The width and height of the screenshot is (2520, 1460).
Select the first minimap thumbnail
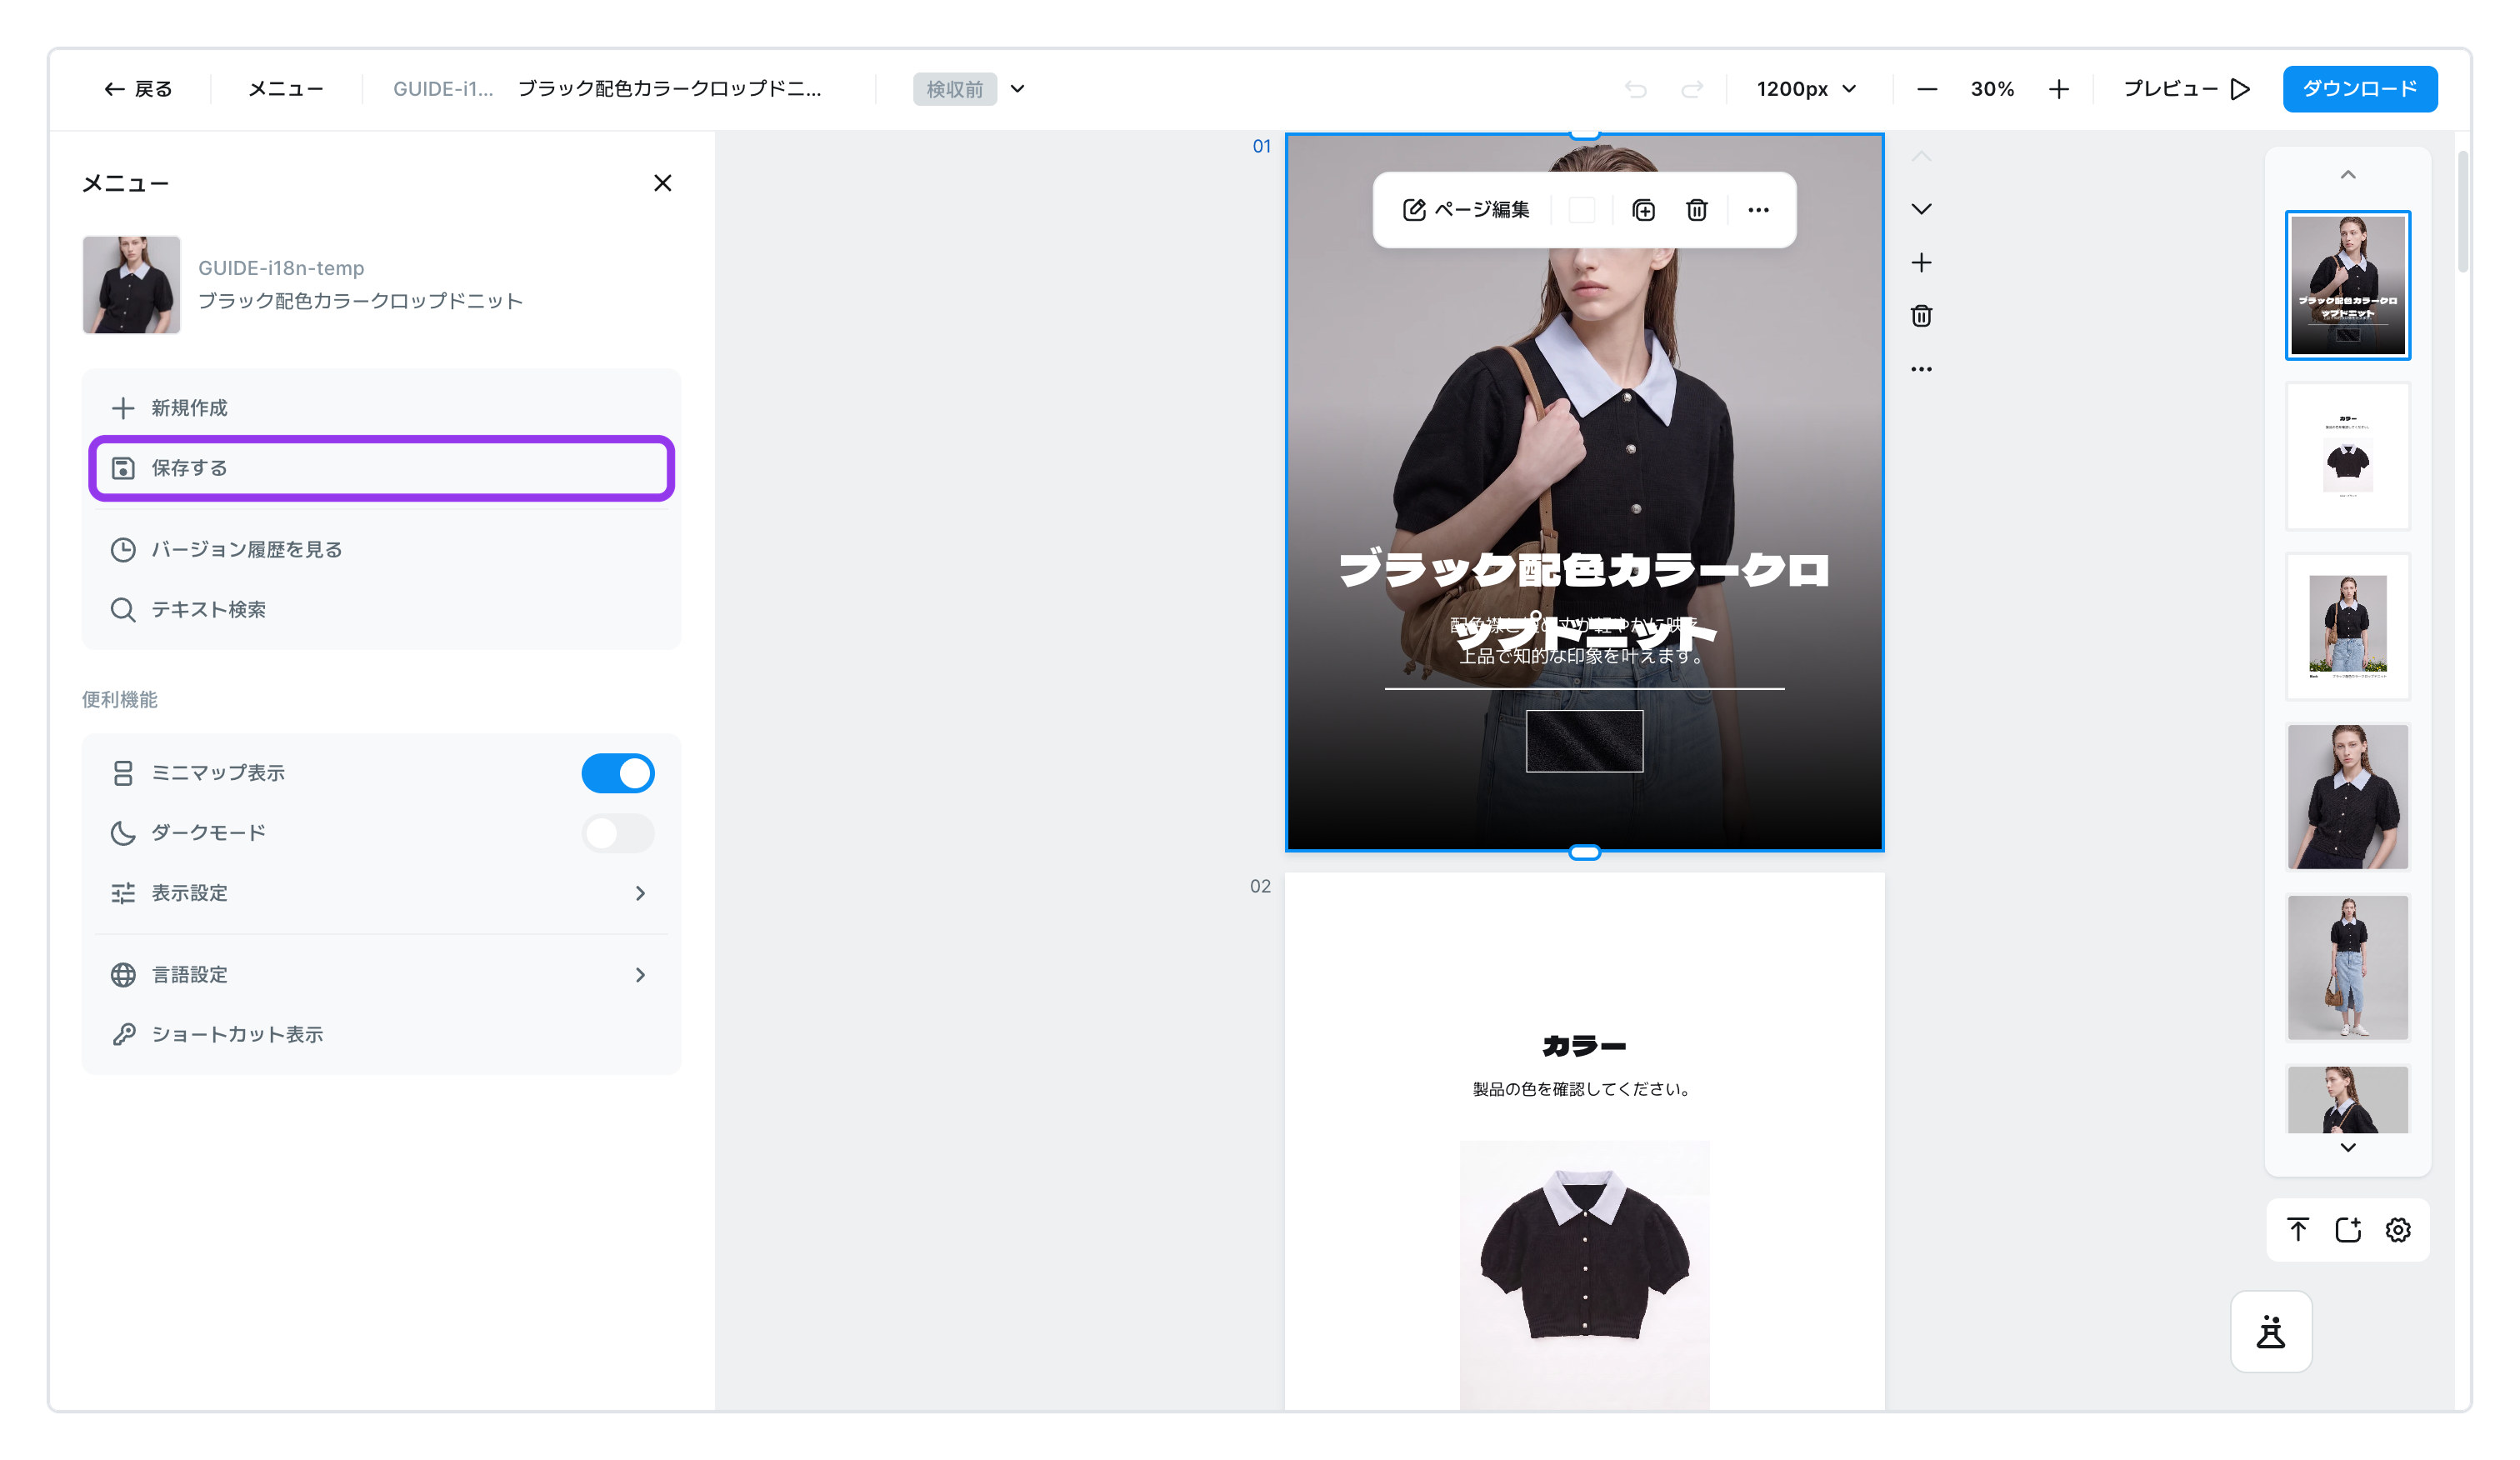coord(2348,285)
